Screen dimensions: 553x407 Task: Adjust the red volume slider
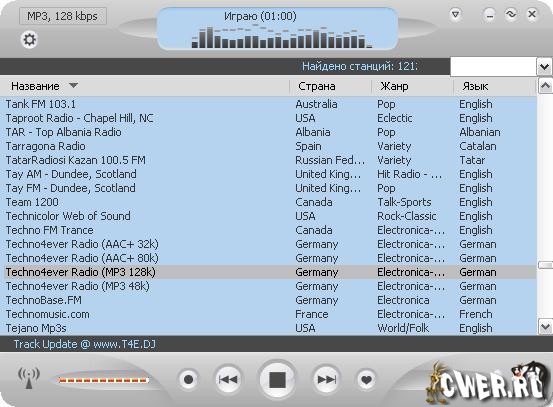pos(104,380)
